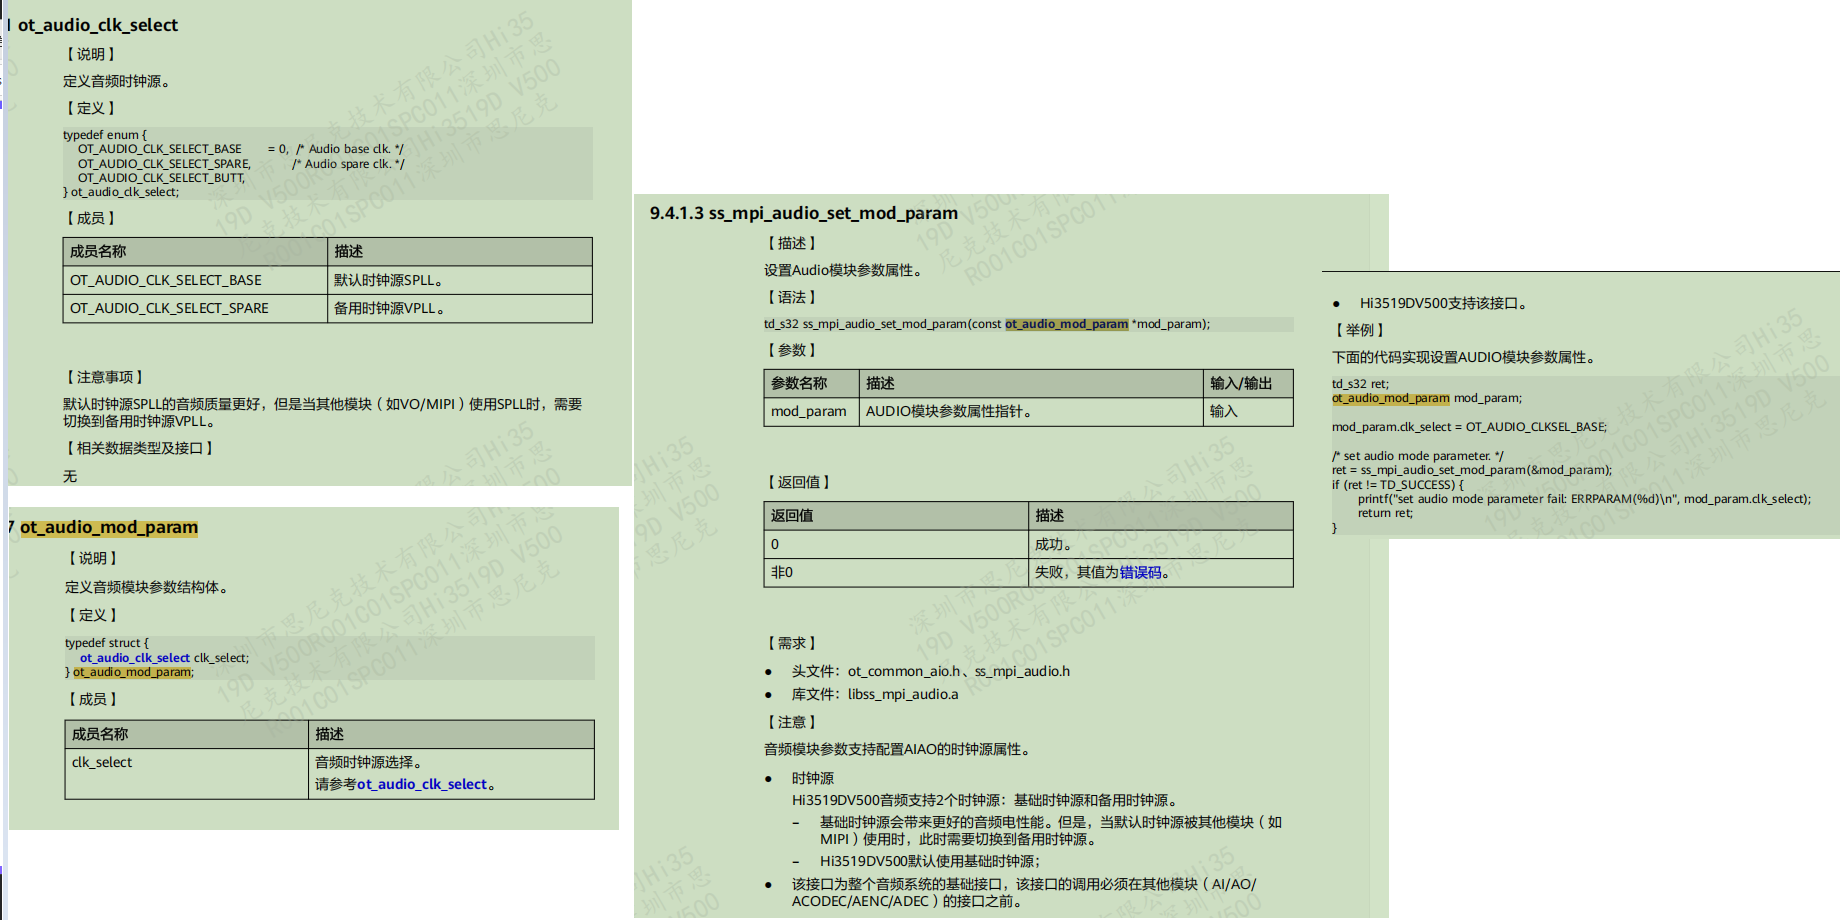Click heading 9.4.1.3 ss_mpi_audio_set_mod_param

804,213
